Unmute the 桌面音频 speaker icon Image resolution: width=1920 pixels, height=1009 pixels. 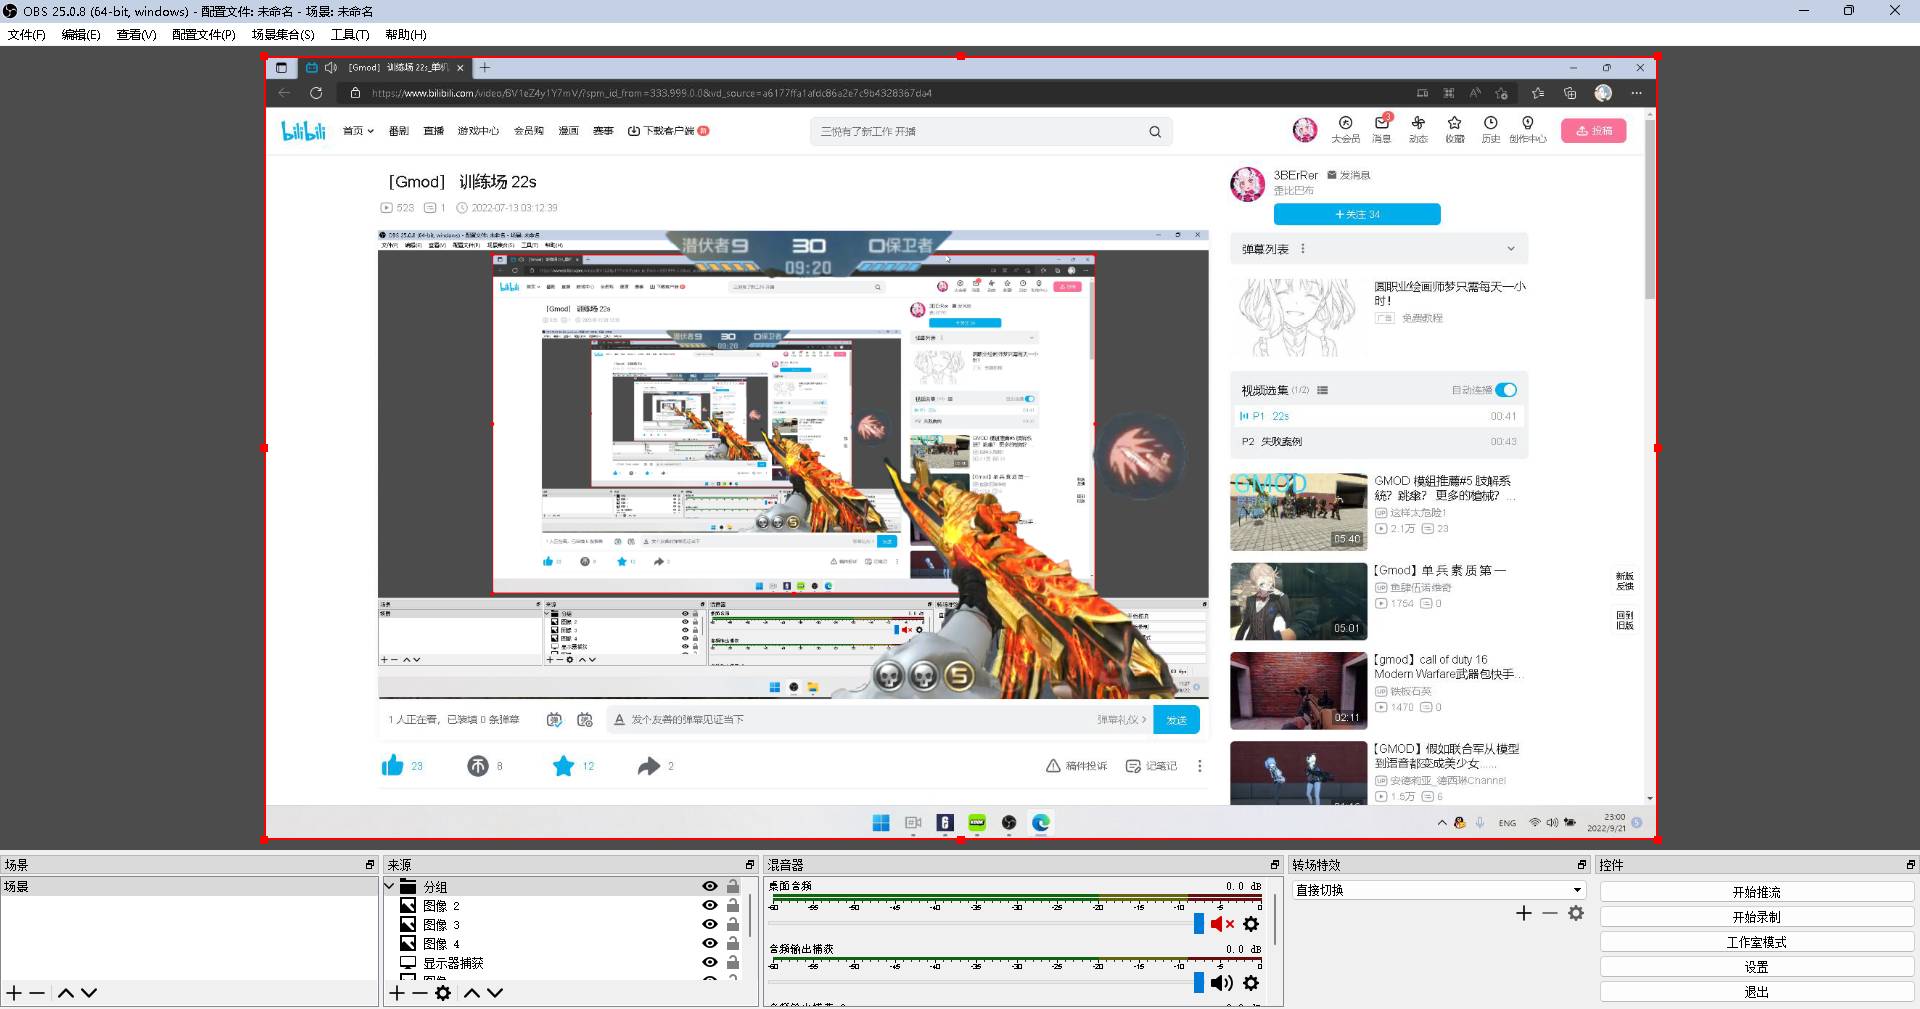(x=1222, y=924)
